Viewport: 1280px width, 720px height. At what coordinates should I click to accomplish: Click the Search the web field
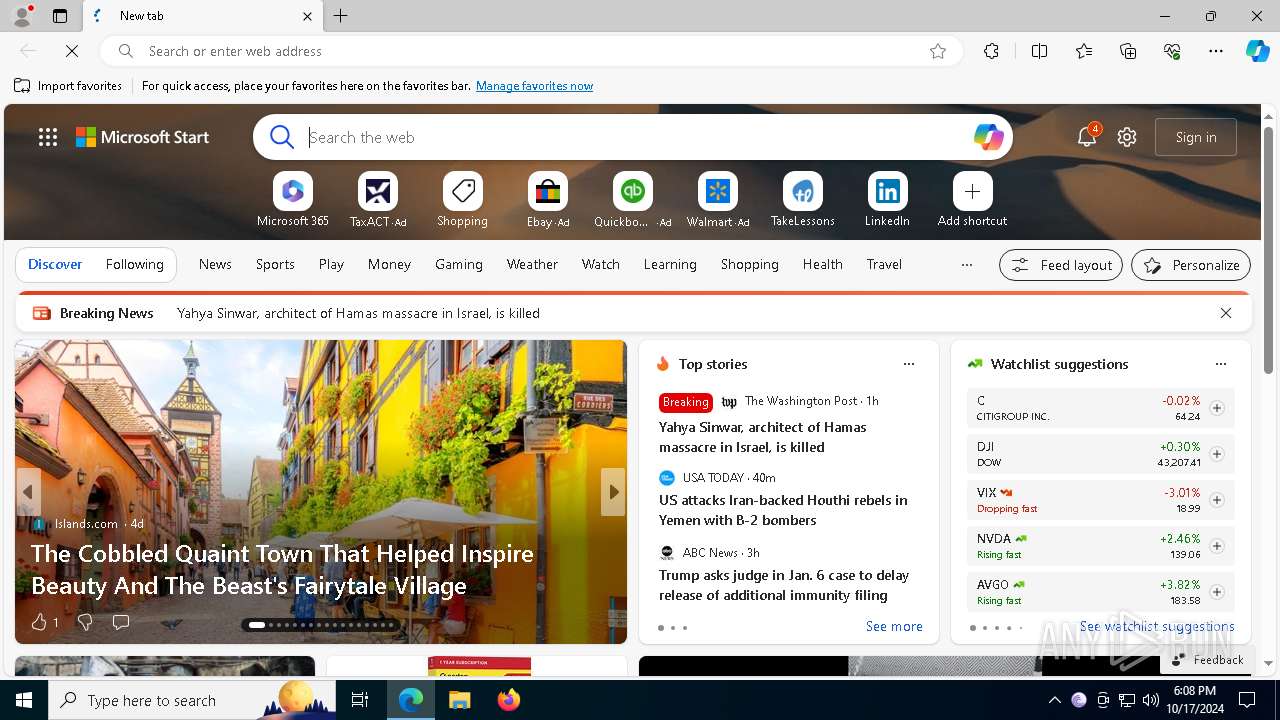[x=635, y=137]
